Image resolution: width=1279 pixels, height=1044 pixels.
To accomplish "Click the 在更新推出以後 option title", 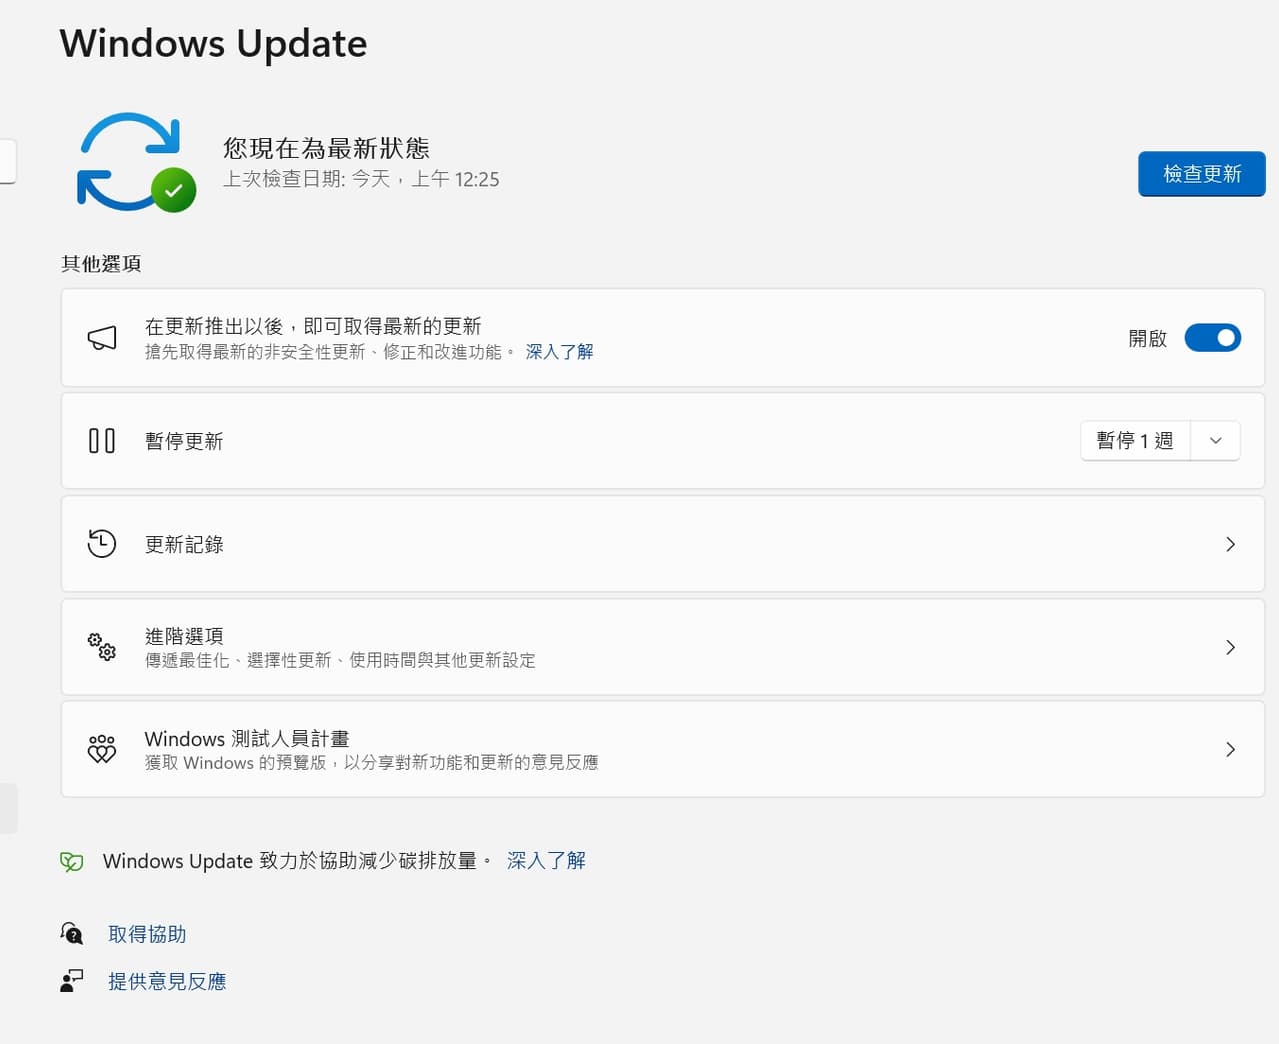I will tap(313, 326).
